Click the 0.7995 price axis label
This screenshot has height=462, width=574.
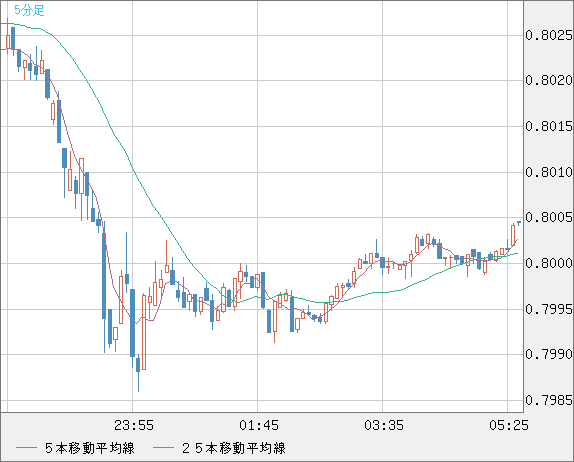[549, 309]
